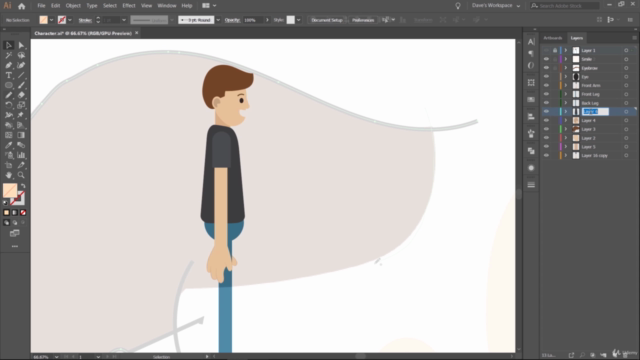Select the Puppet Warp pin tool
The height and width of the screenshot is (360, 640).
21,115
